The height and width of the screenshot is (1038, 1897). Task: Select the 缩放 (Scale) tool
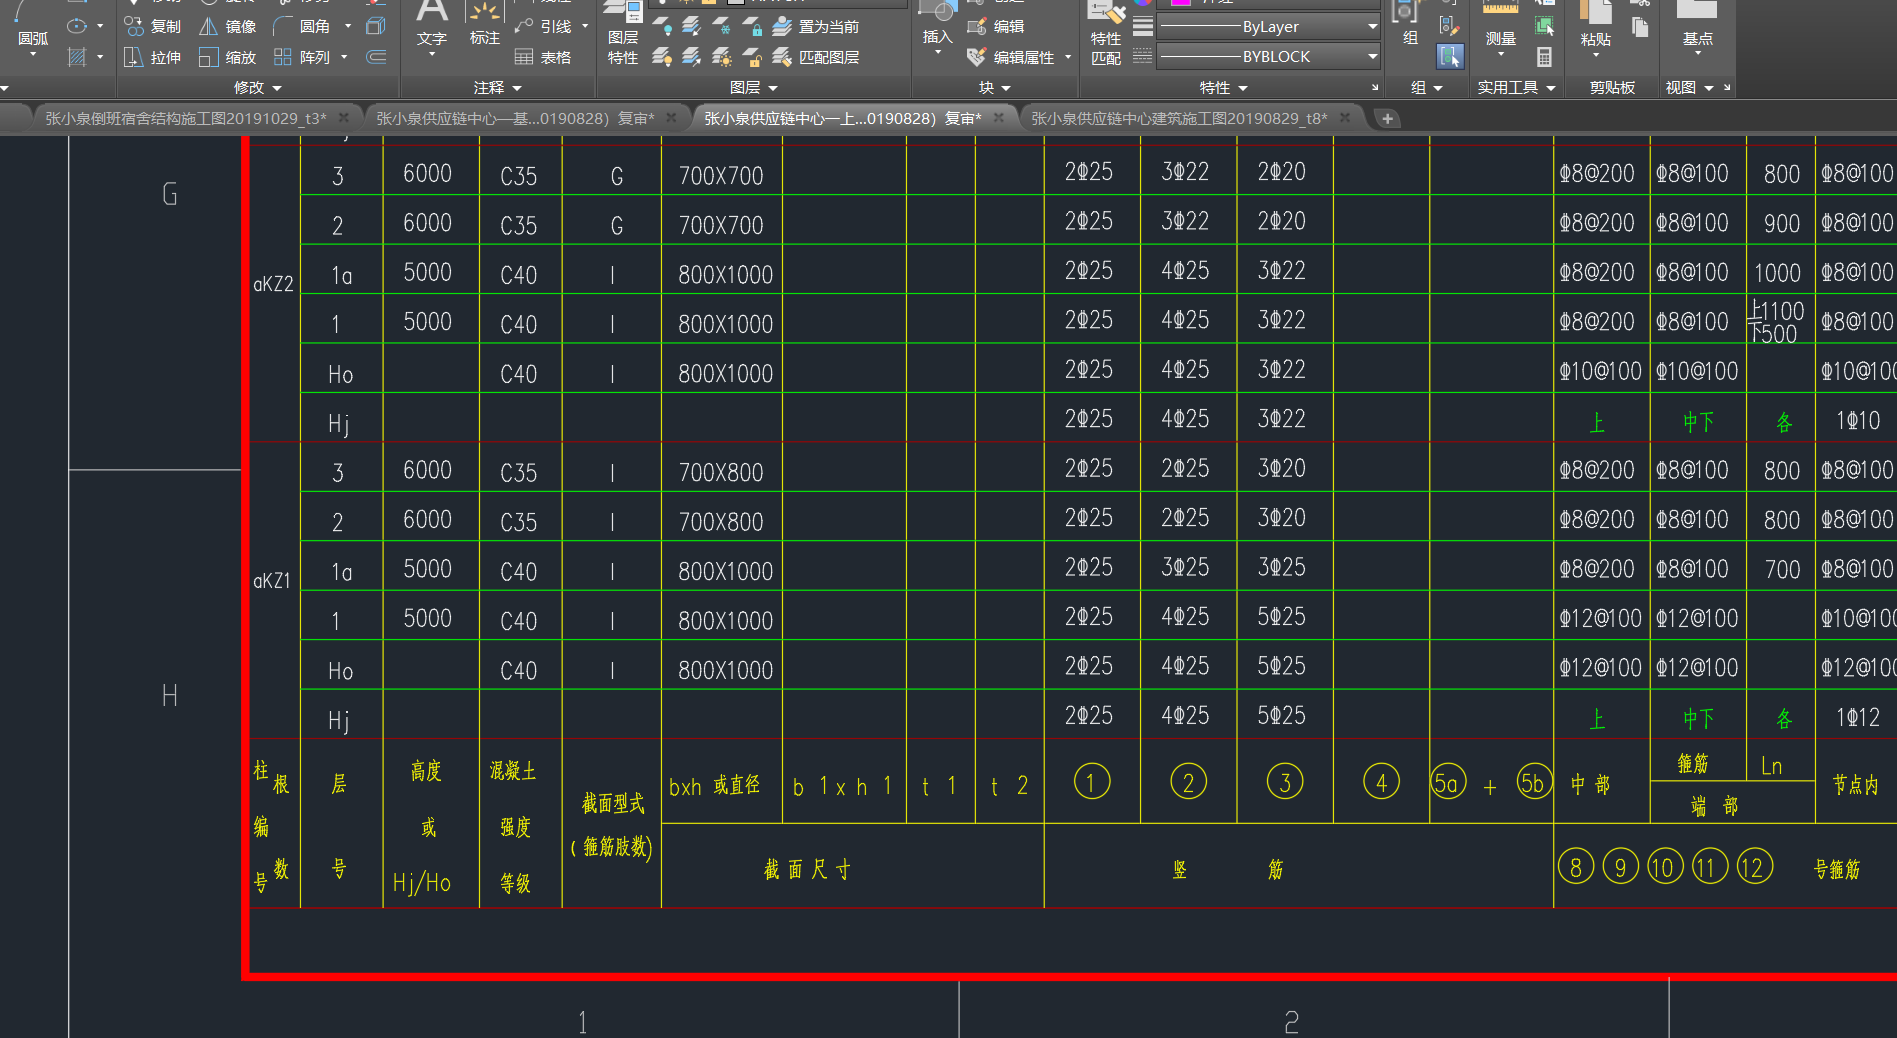click(x=228, y=58)
